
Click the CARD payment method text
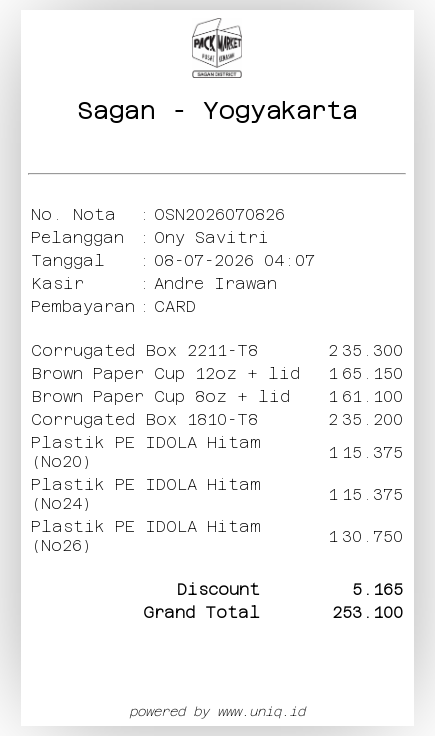tap(175, 307)
